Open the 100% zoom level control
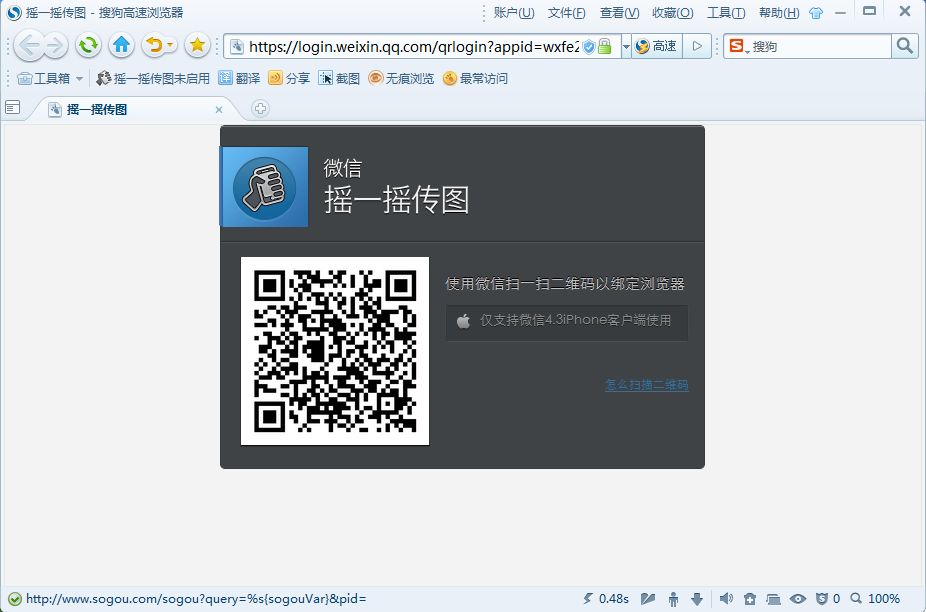 click(x=875, y=599)
